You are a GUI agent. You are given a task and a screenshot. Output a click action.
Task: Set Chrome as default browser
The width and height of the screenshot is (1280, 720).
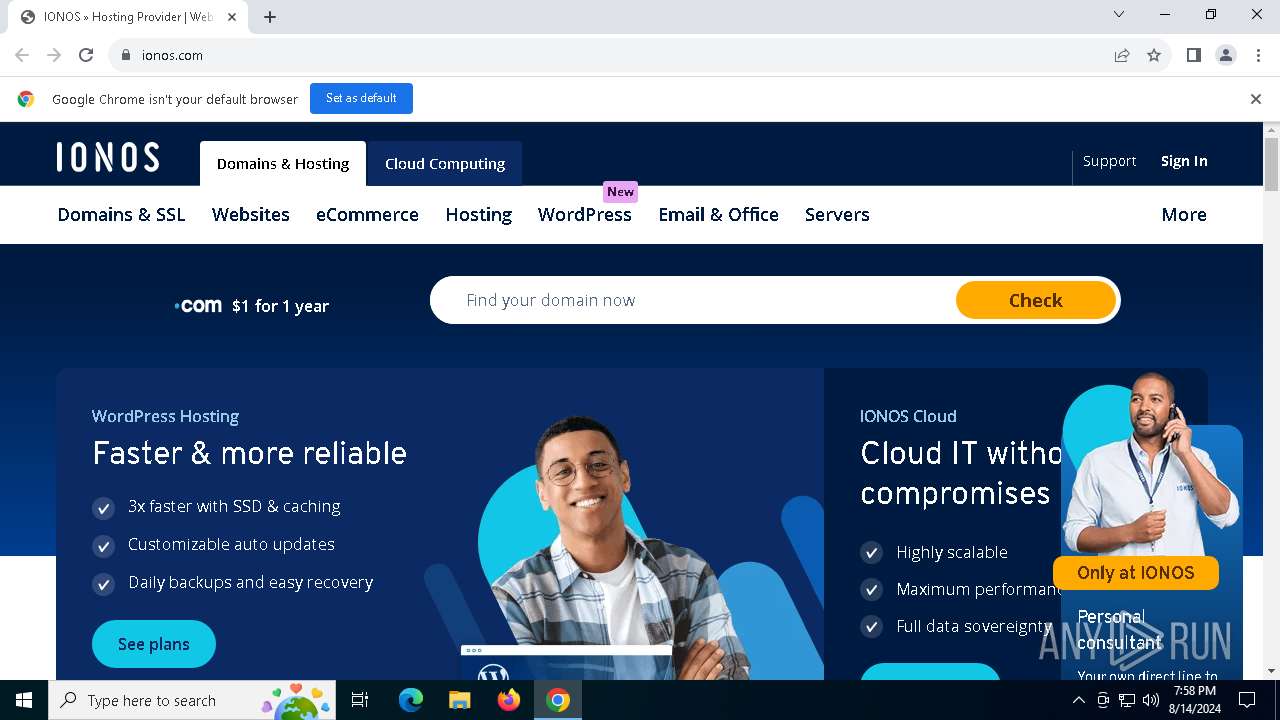(361, 98)
